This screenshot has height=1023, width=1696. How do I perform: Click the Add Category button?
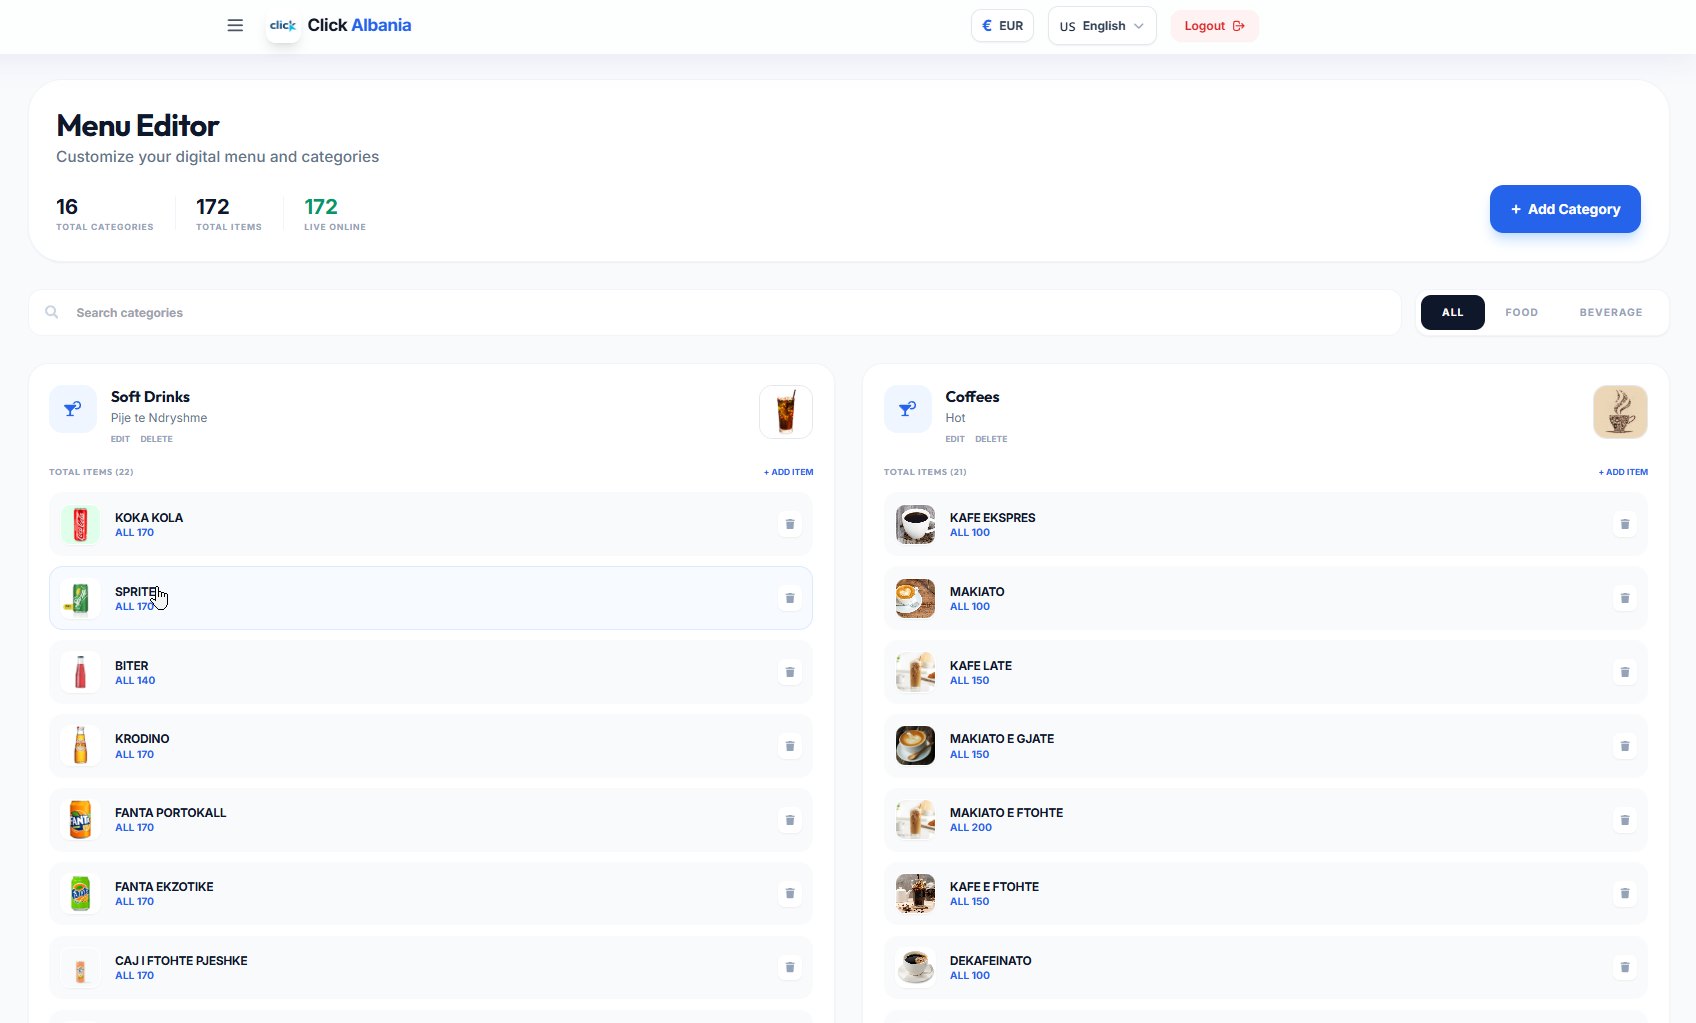[1565, 209]
